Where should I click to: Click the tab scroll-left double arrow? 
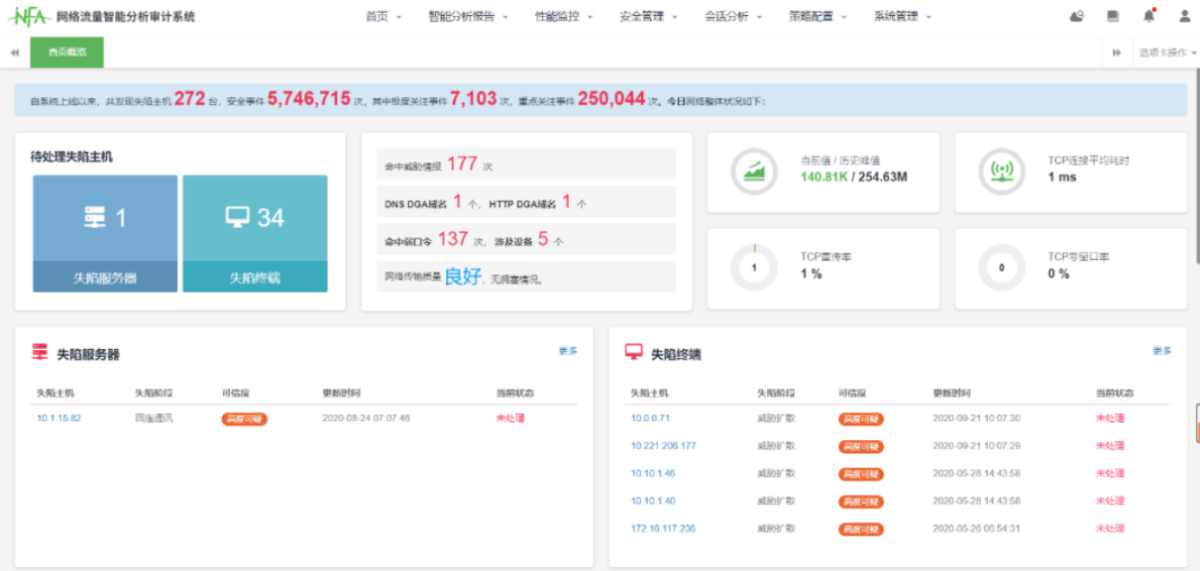pos(15,53)
